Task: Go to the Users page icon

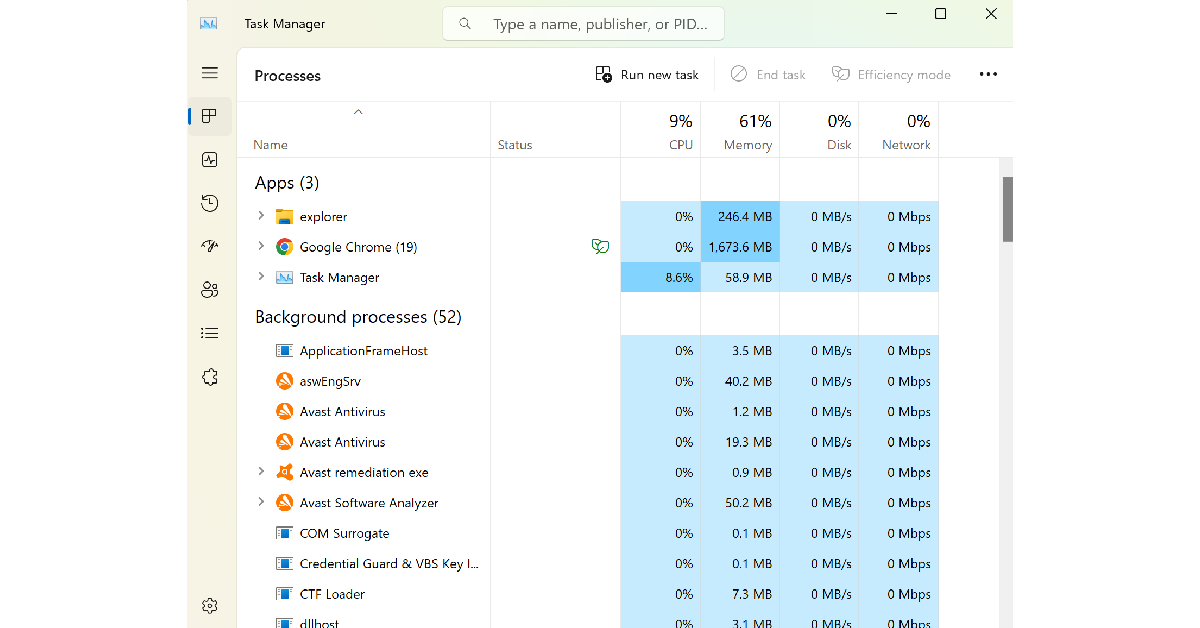Action: coord(209,290)
